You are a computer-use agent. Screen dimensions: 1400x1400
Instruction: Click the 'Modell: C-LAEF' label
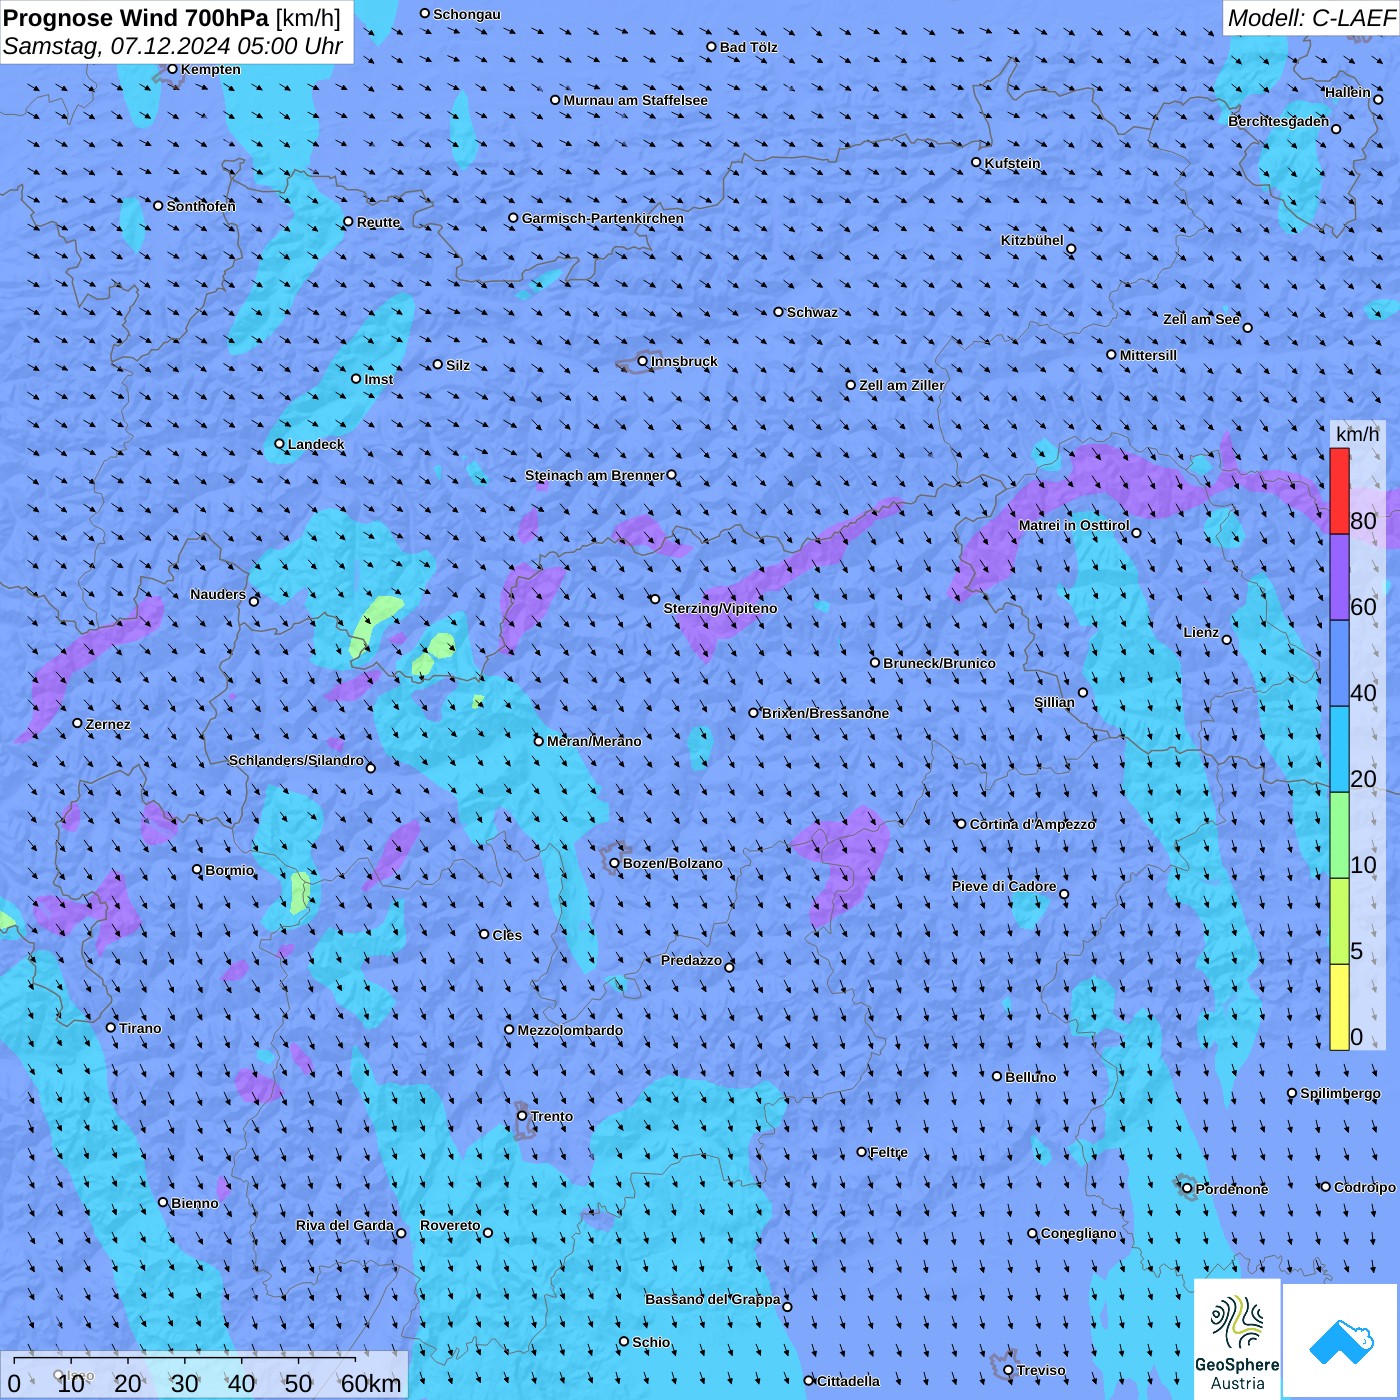1311,18
